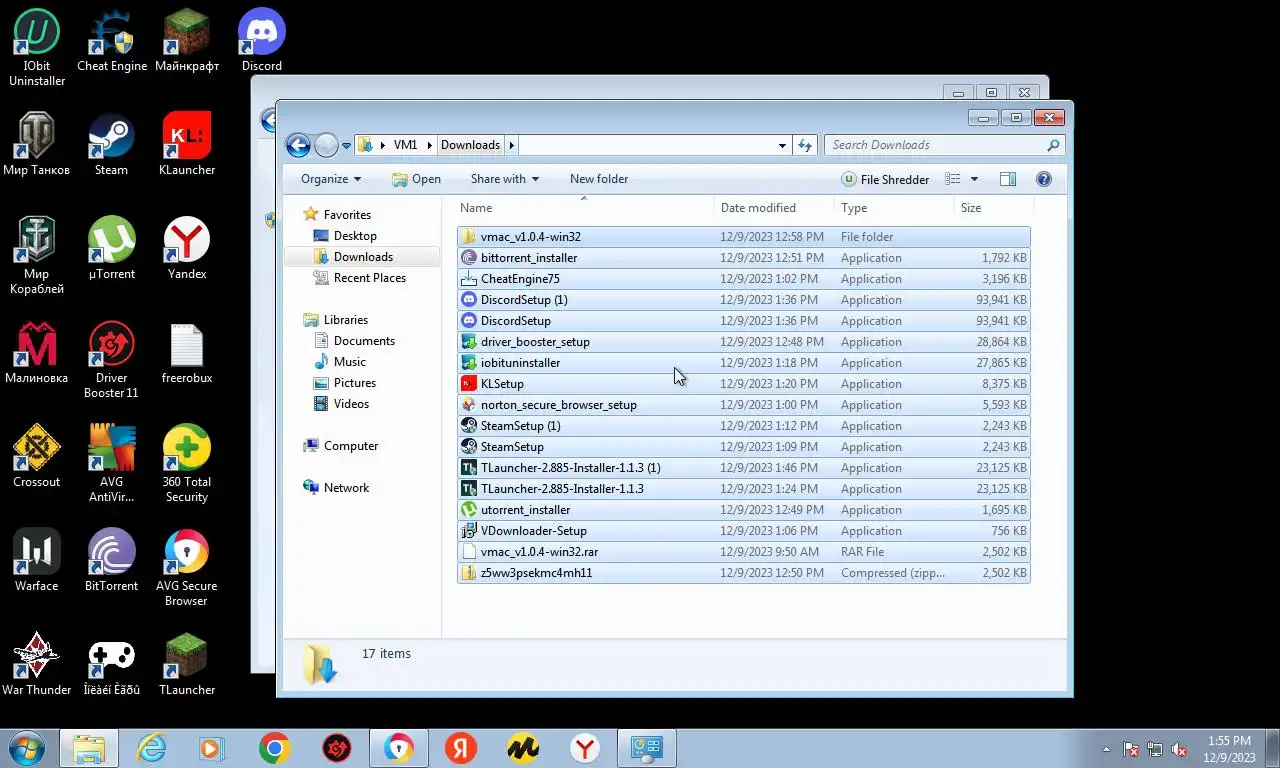The image size is (1280, 768).
Task: Select the Мир Кораблей desktop icon
Action: point(37,256)
